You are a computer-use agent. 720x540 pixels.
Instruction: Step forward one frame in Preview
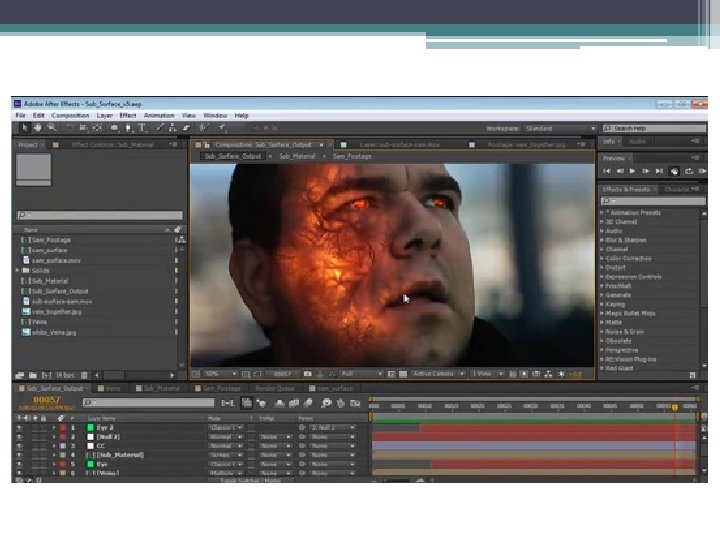coord(646,171)
